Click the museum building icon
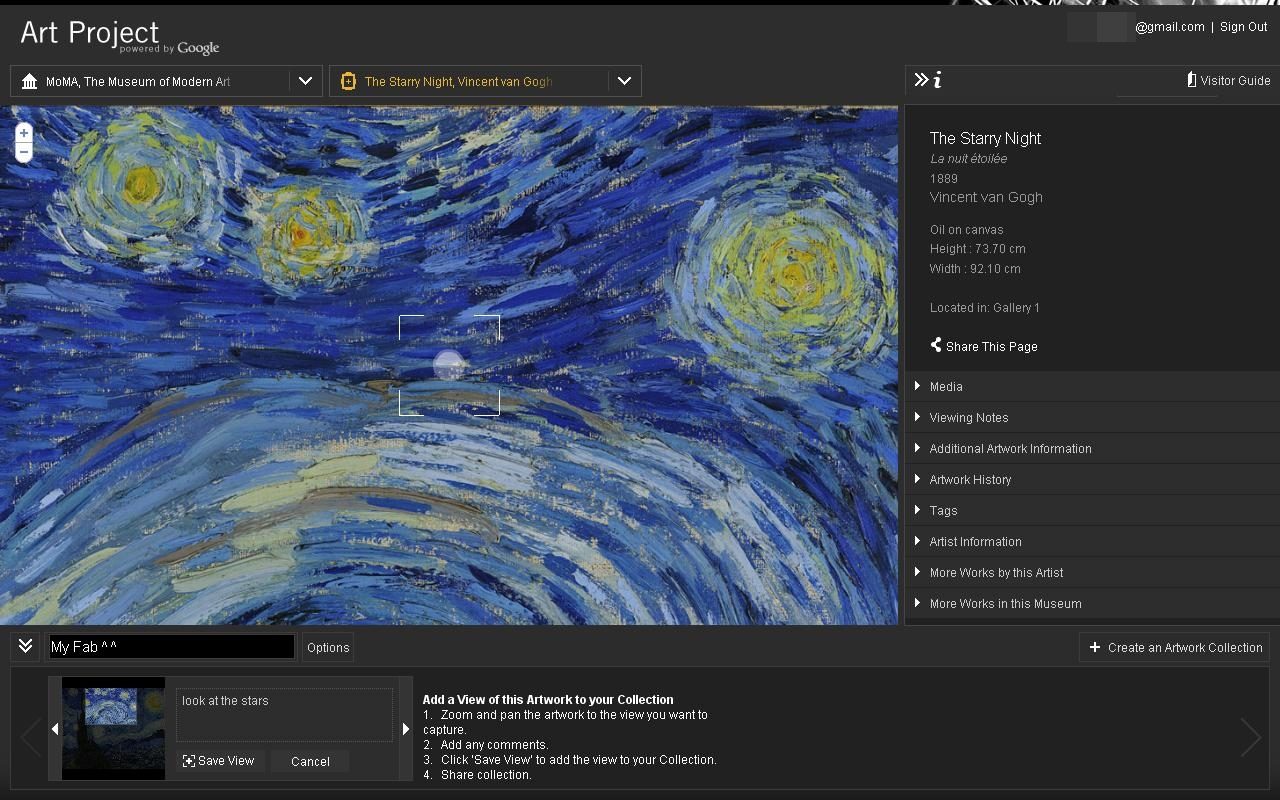This screenshot has width=1280, height=800. pos(29,81)
